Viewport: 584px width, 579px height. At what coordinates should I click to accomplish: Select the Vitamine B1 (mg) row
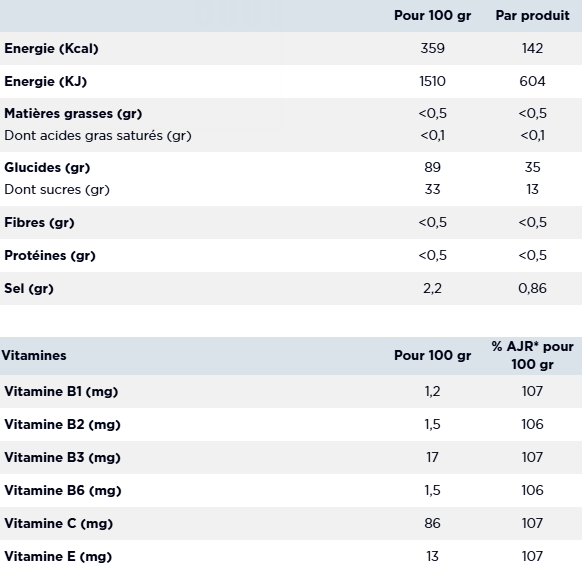click(291, 392)
